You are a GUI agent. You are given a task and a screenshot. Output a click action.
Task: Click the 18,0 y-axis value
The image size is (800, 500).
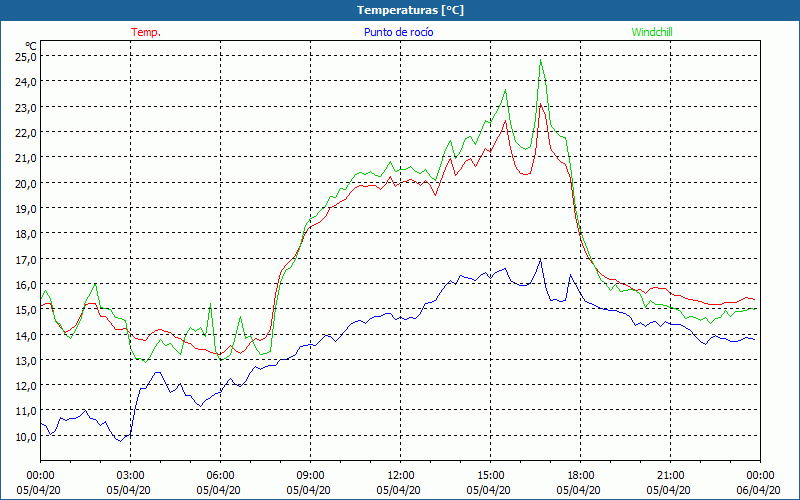pos(25,234)
